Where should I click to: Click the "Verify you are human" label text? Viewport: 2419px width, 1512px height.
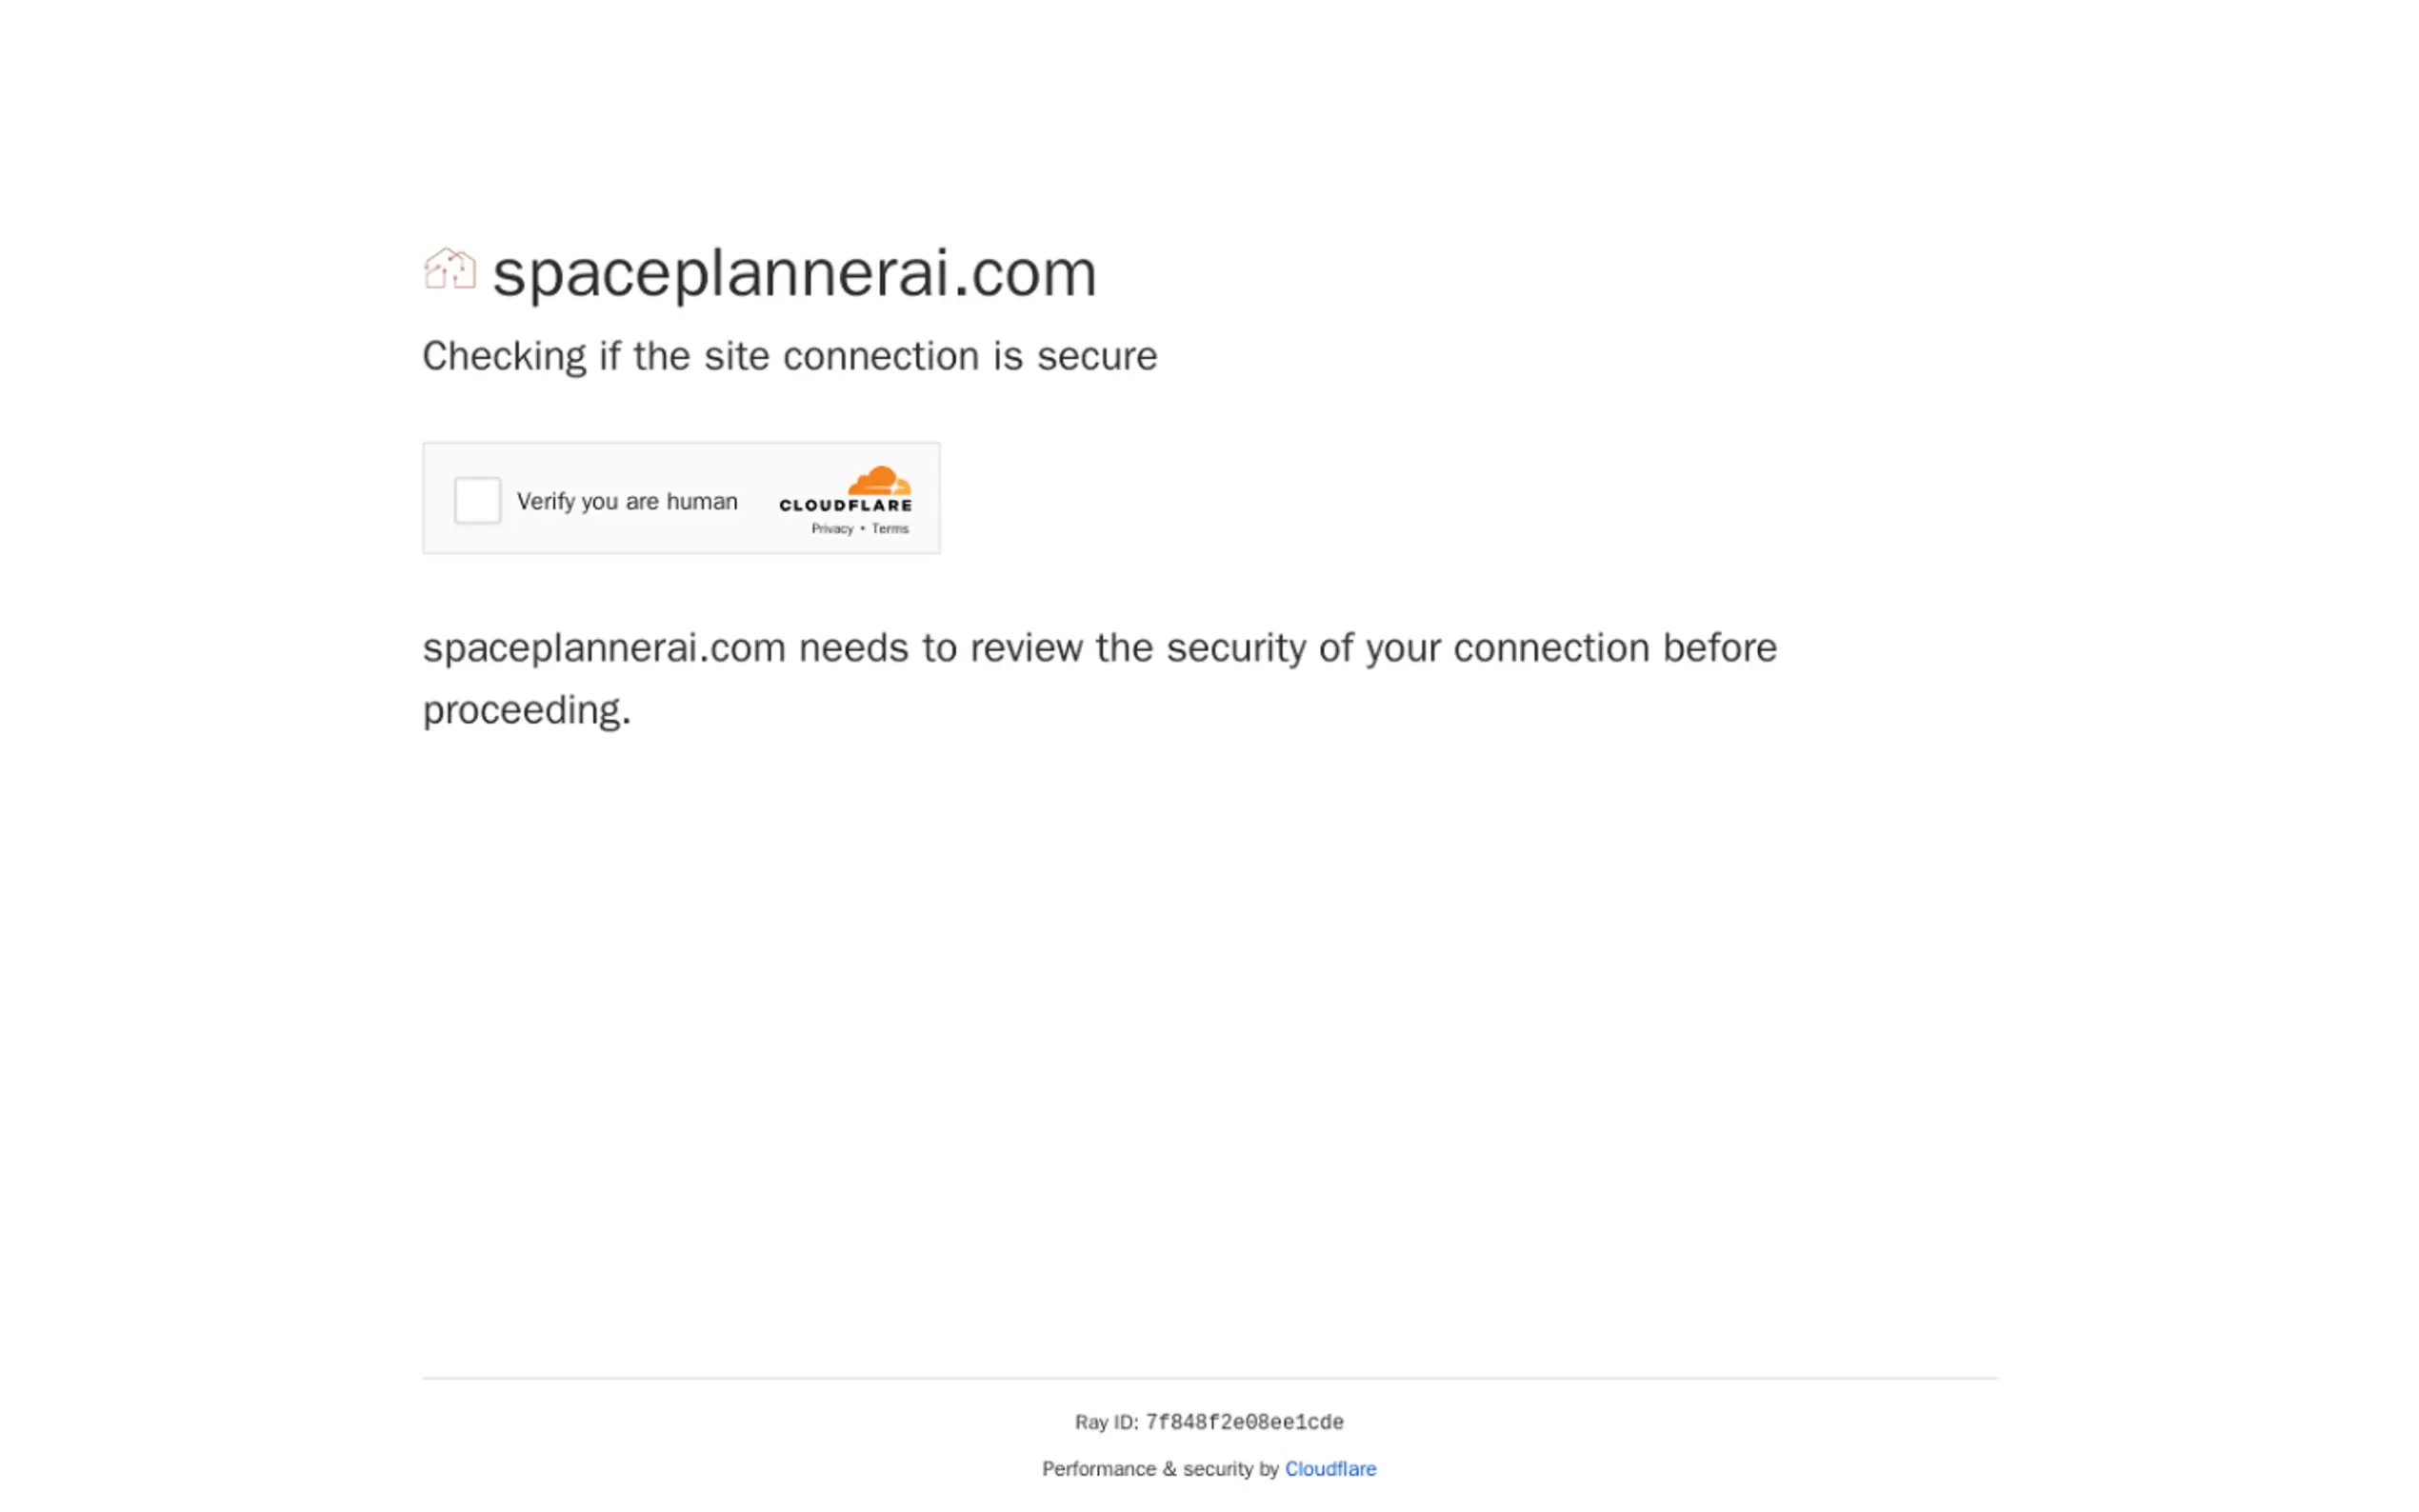(627, 501)
